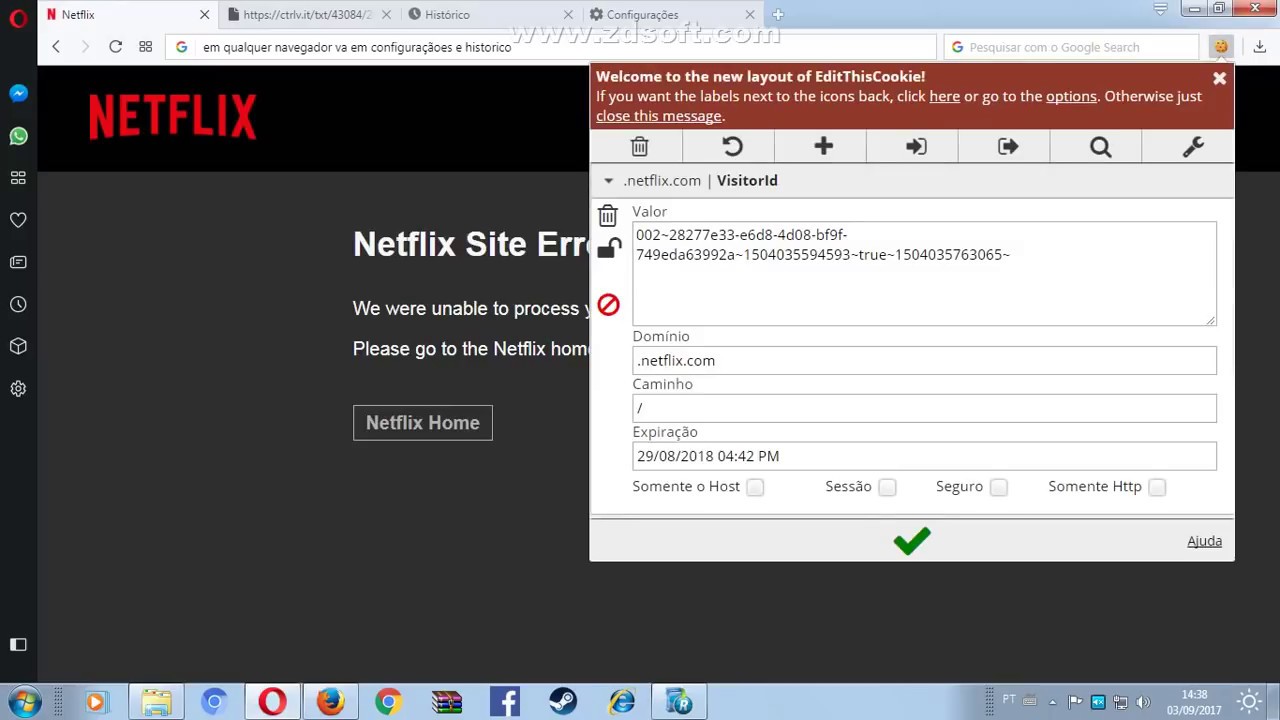This screenshot has height=720, width=1280.
Task: Click 'close this message' link
Action: pyautogui.click(x=659, y=116)
